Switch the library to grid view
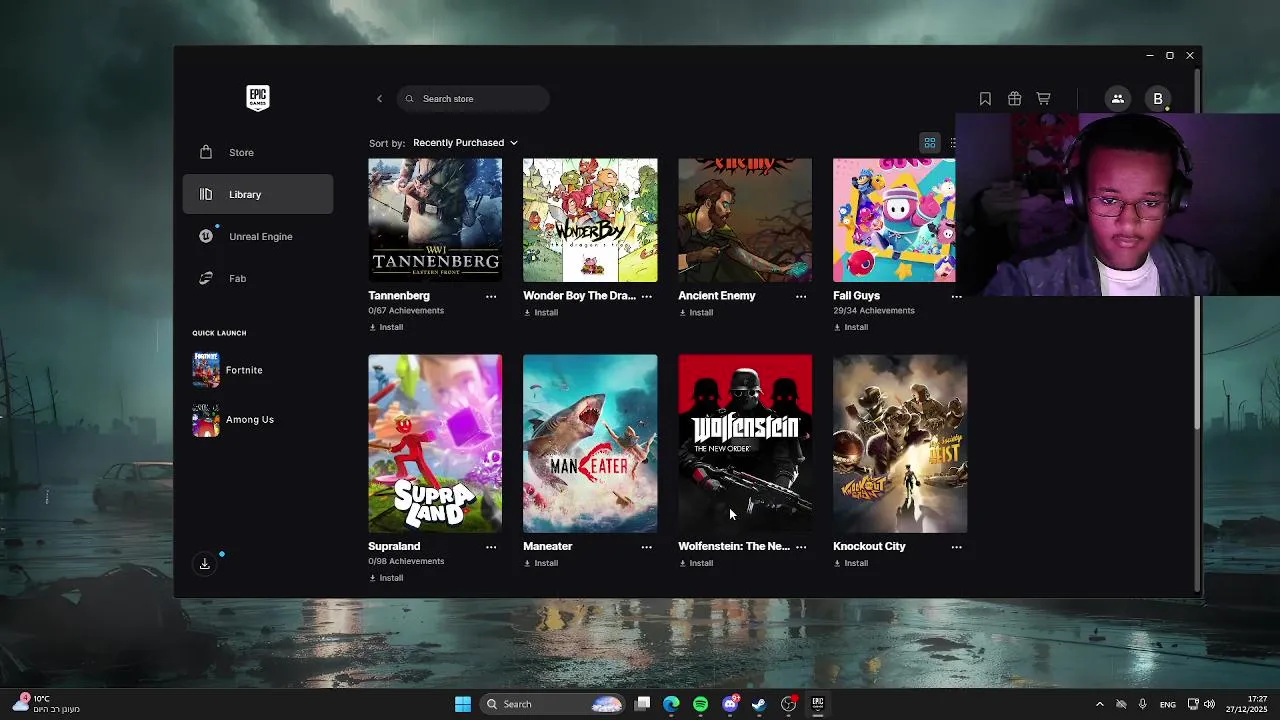This screenshot has height=720, width=1280. pos(929,143)
